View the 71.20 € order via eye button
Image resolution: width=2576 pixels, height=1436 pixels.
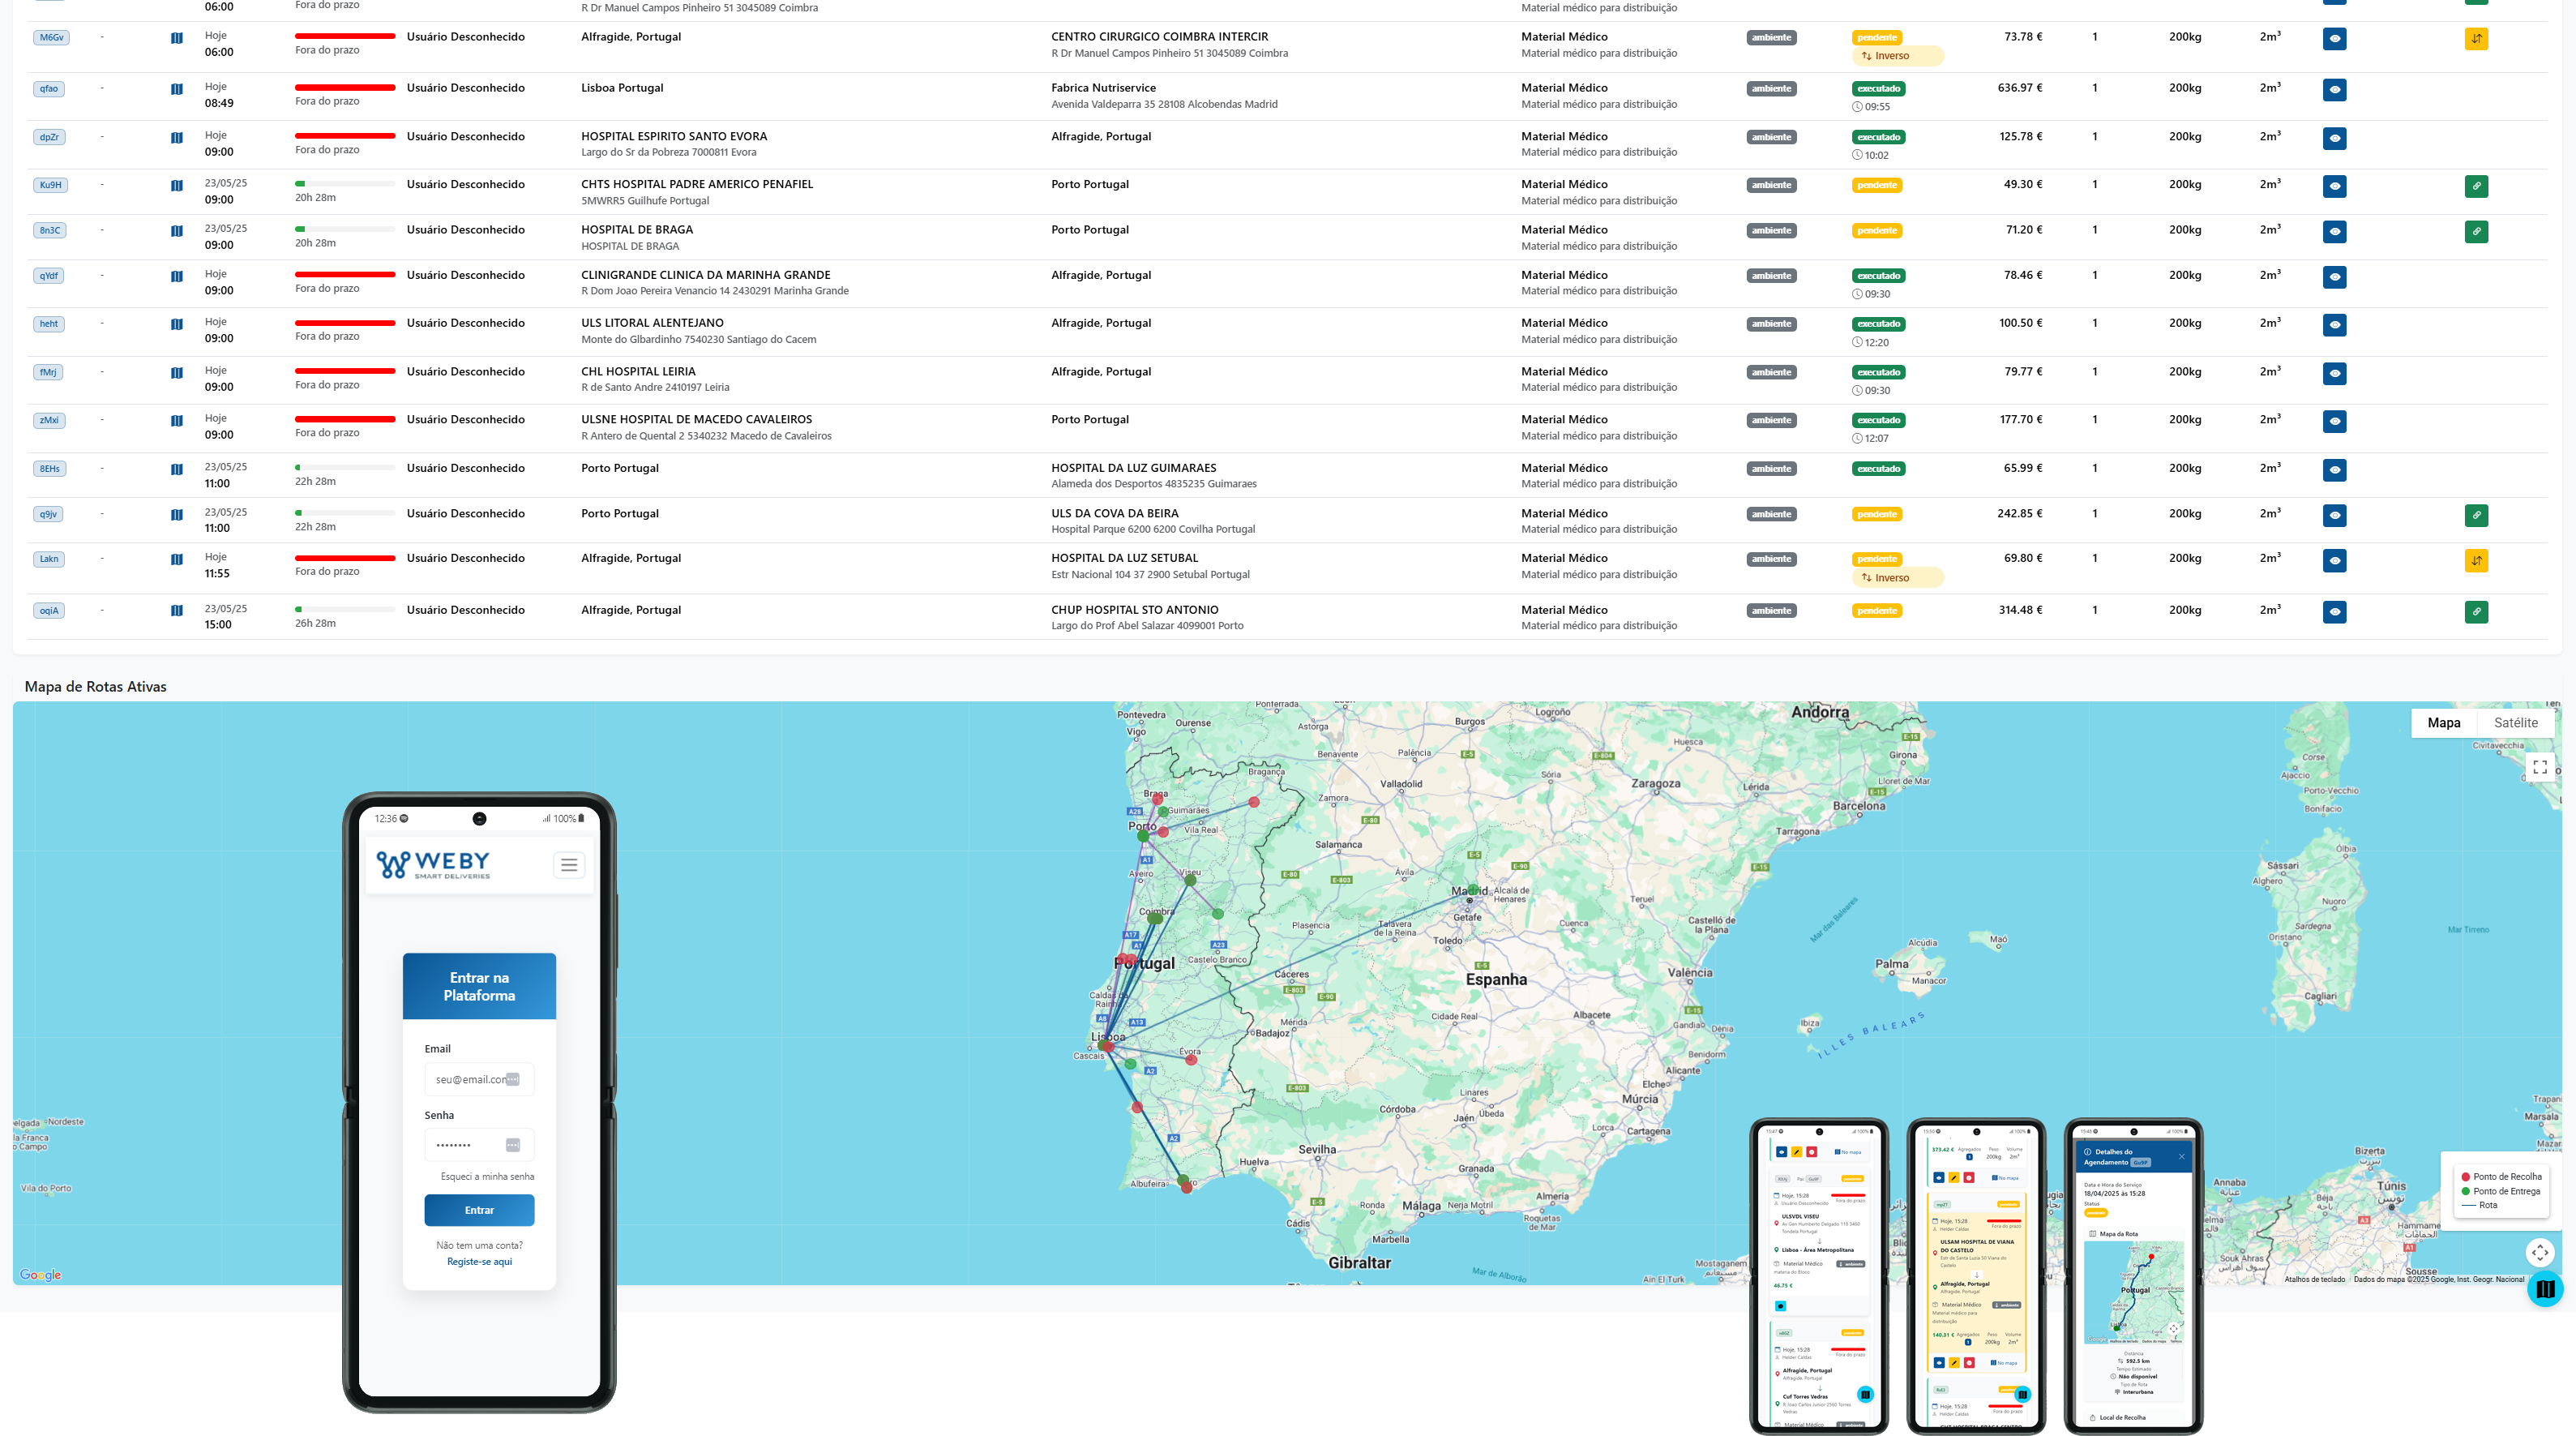2334,232
